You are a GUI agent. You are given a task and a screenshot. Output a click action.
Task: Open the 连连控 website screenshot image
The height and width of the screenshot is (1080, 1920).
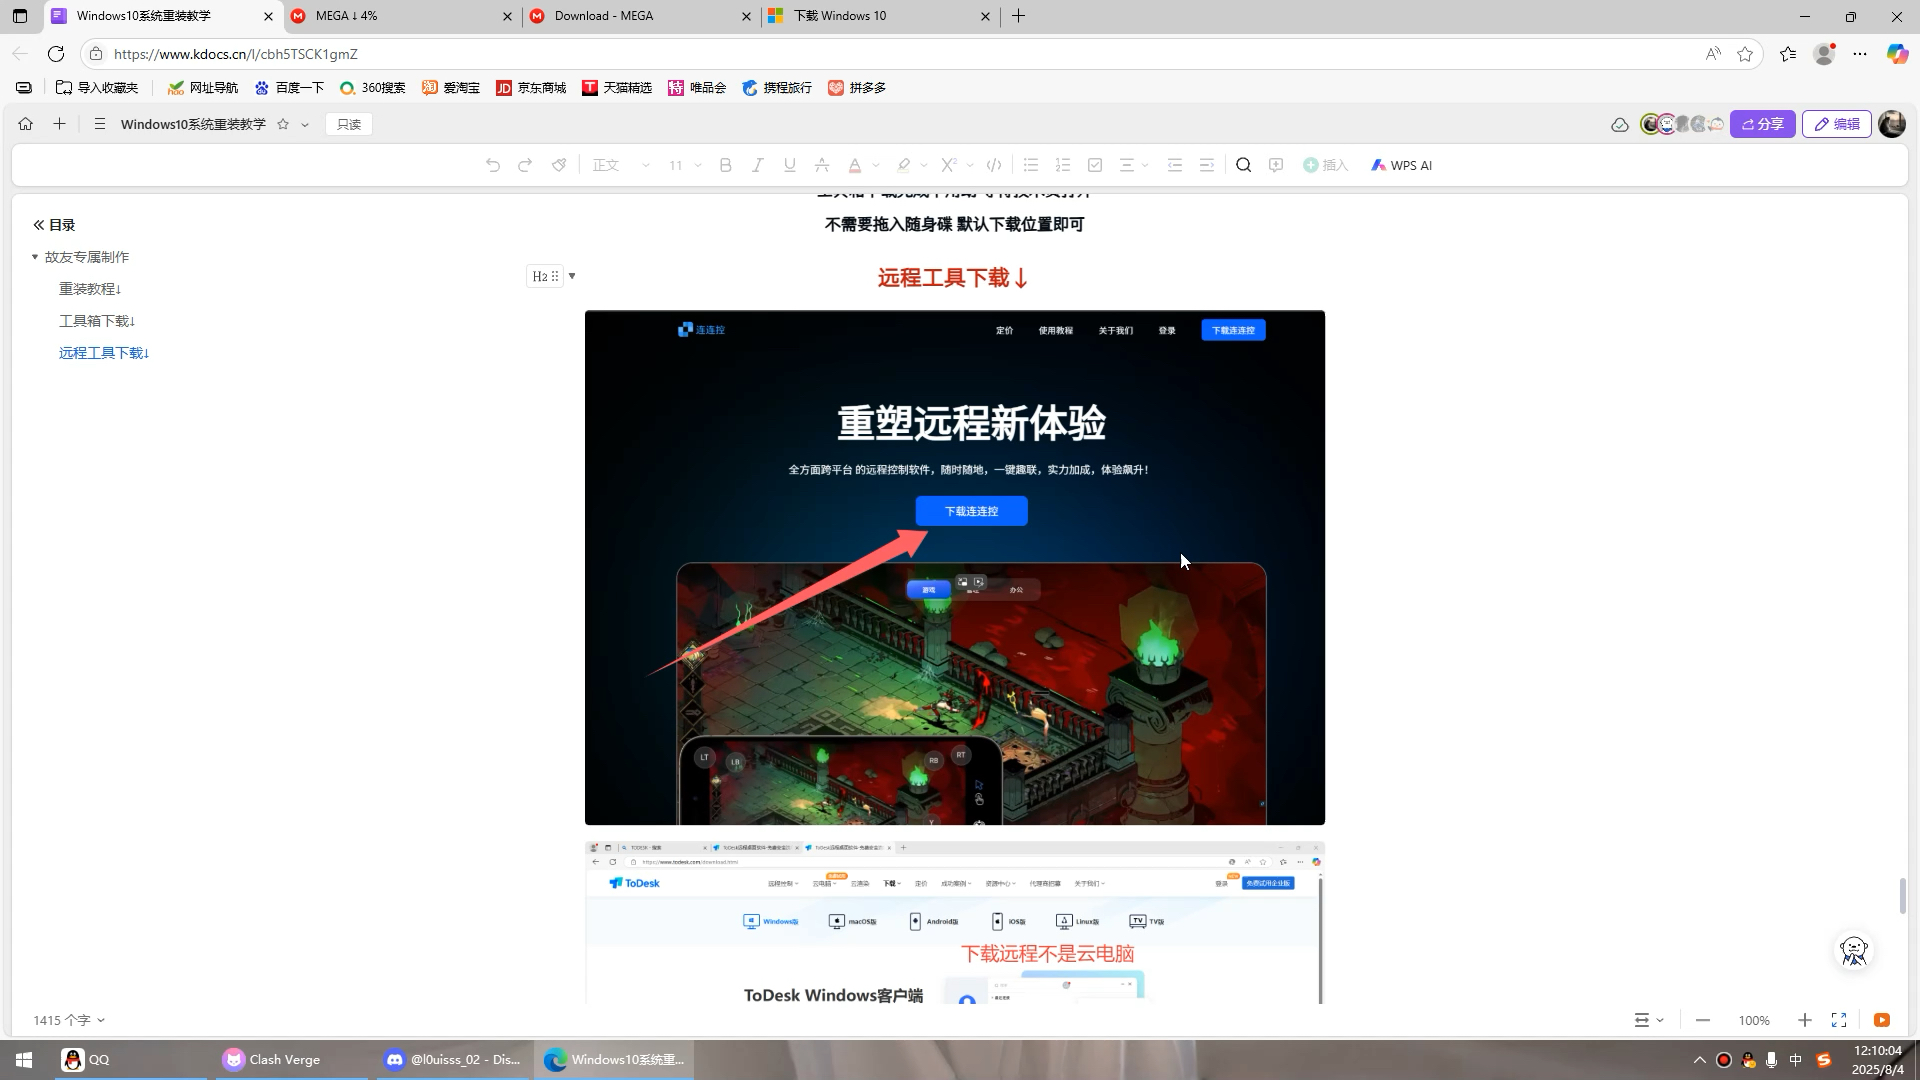tap(955, 567)
